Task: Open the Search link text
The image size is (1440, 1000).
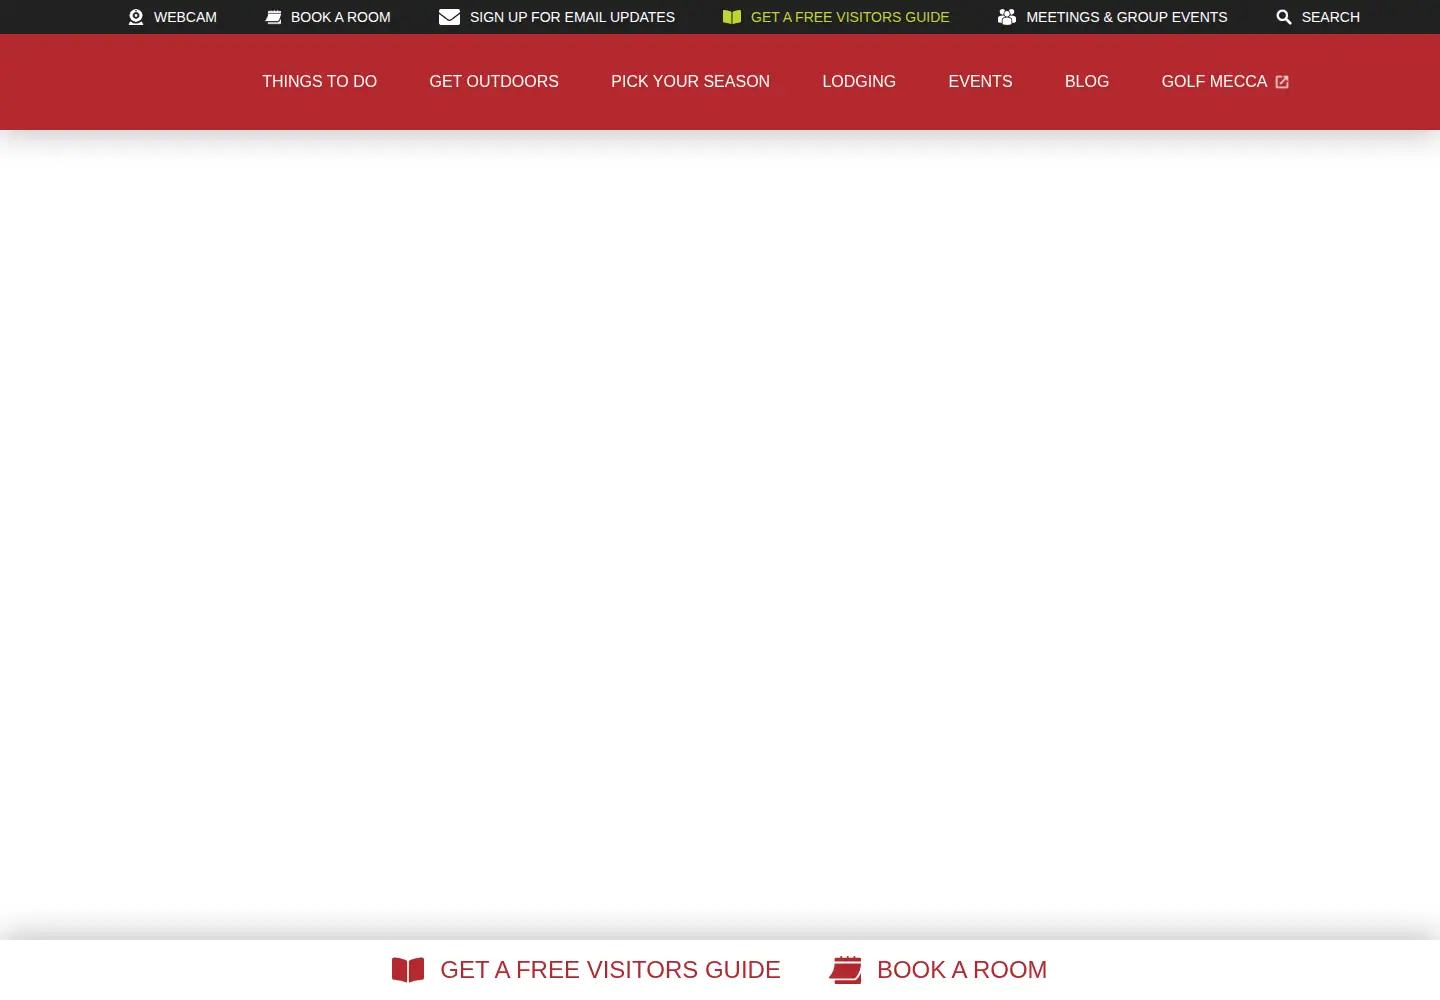Action: coord(1330,17)
